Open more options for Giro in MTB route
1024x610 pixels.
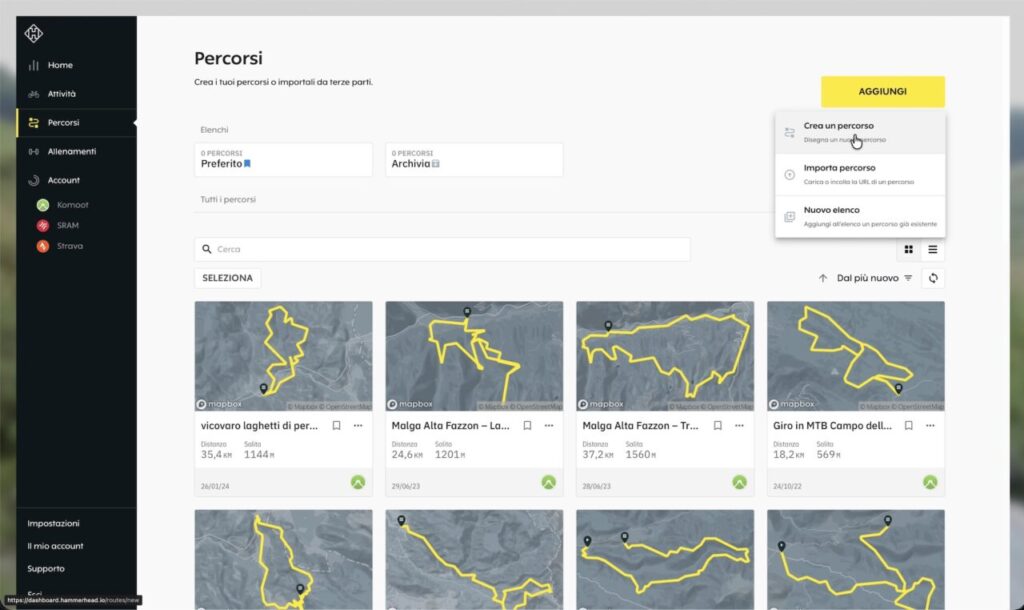click(x=930, y=425)
